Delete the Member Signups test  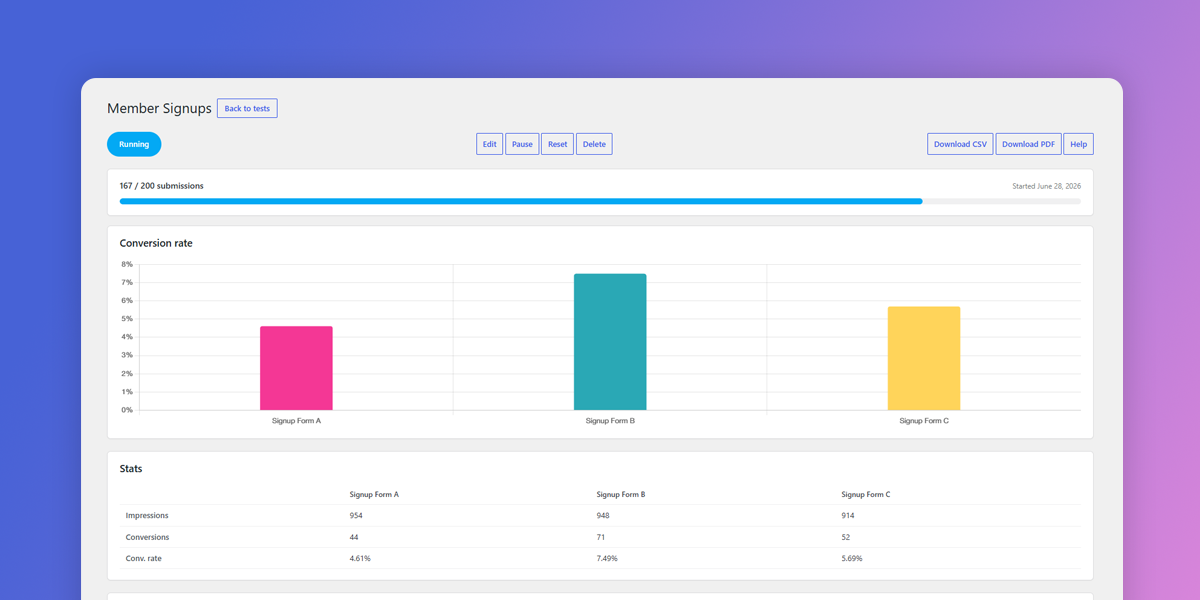[594, 144]
